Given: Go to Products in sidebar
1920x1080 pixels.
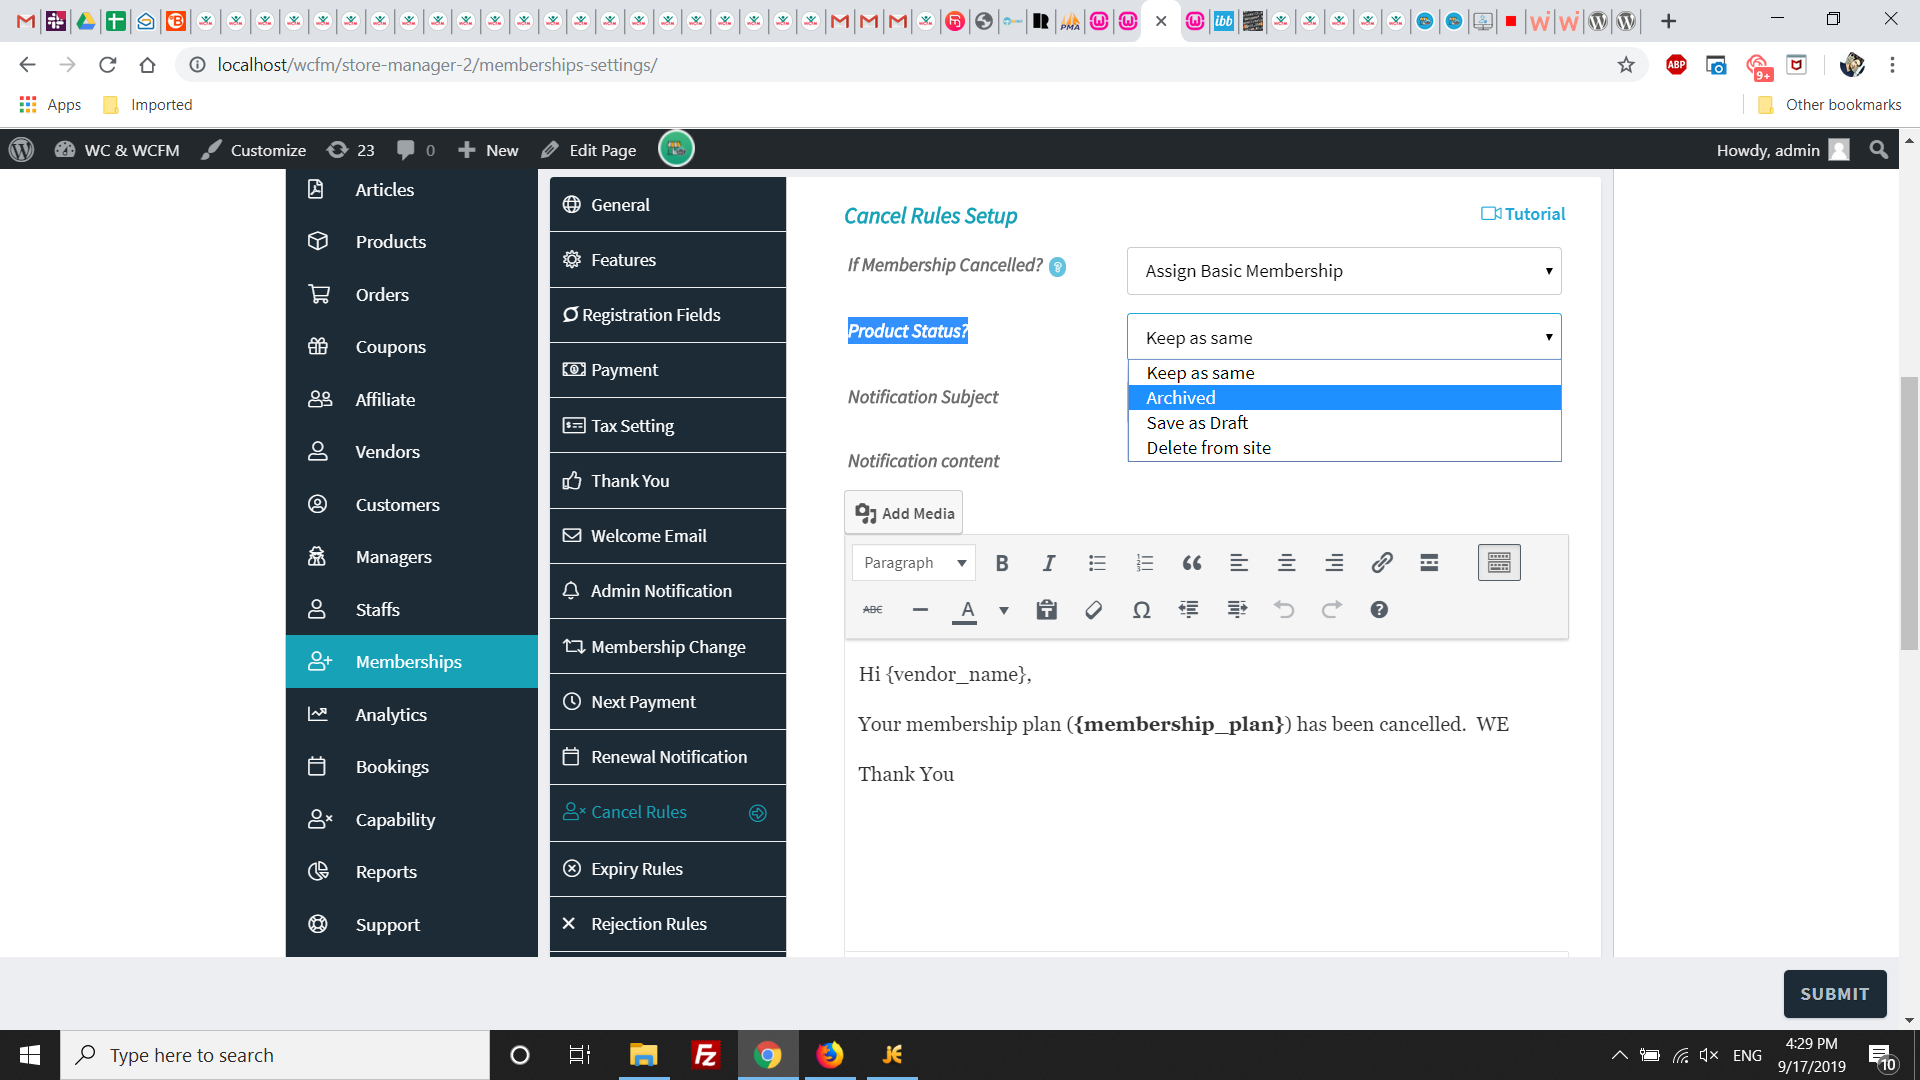Looking at the screenshot, I should (x=412, y=242).
